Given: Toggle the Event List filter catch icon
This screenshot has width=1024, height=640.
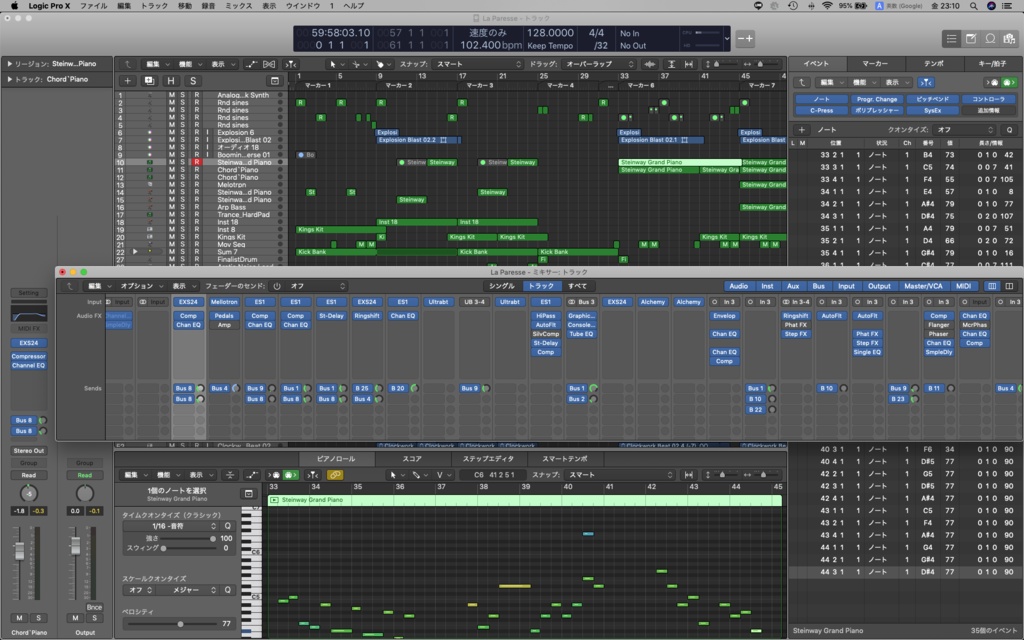Looking at the screenshot, I should point(926,82).
